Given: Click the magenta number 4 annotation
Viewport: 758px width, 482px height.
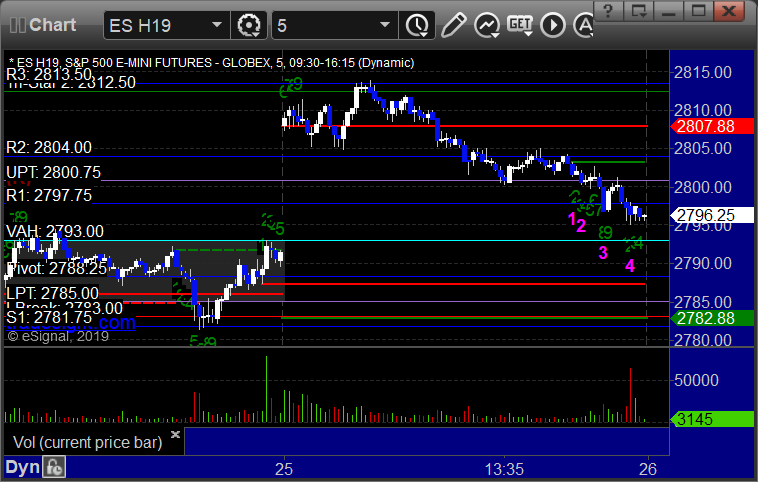Looking at the screenshot, I should 630,265.
